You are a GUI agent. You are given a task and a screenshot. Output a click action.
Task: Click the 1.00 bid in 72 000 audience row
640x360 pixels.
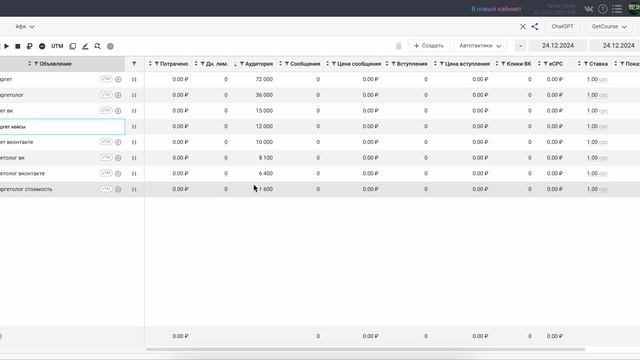click(x=592, y=79)
